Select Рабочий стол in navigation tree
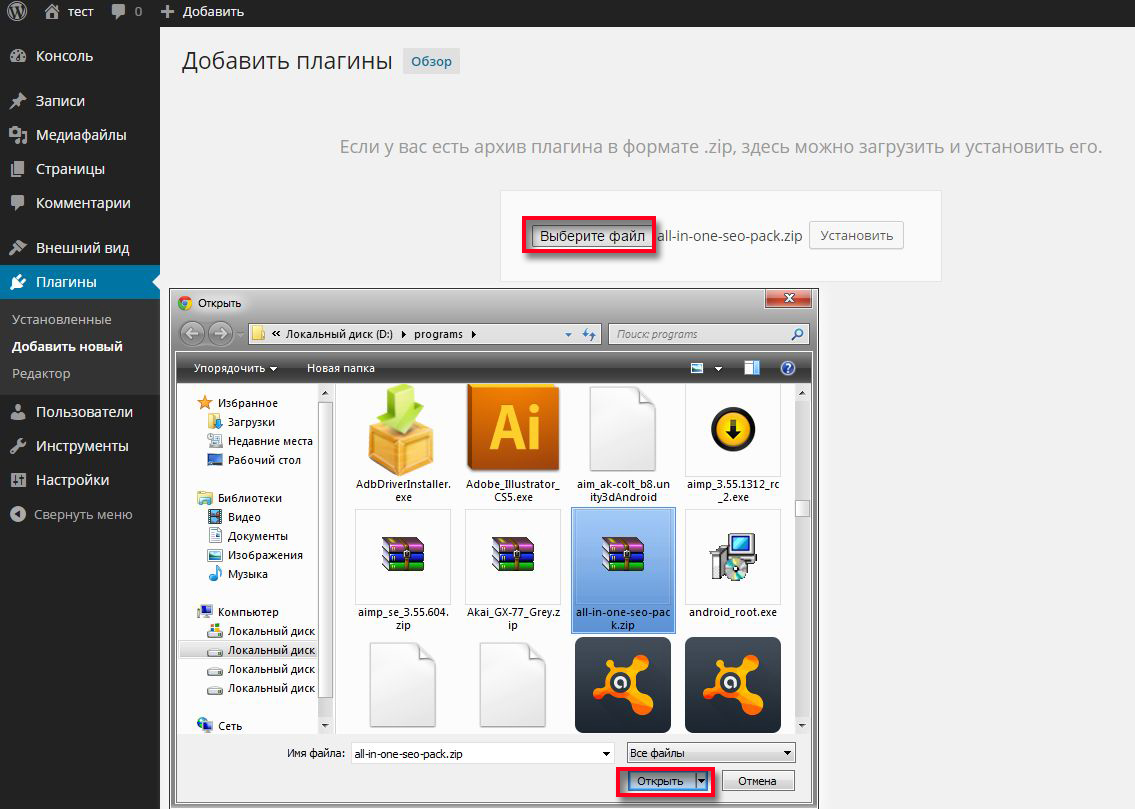1135x809 pixels. click(264, 460)
